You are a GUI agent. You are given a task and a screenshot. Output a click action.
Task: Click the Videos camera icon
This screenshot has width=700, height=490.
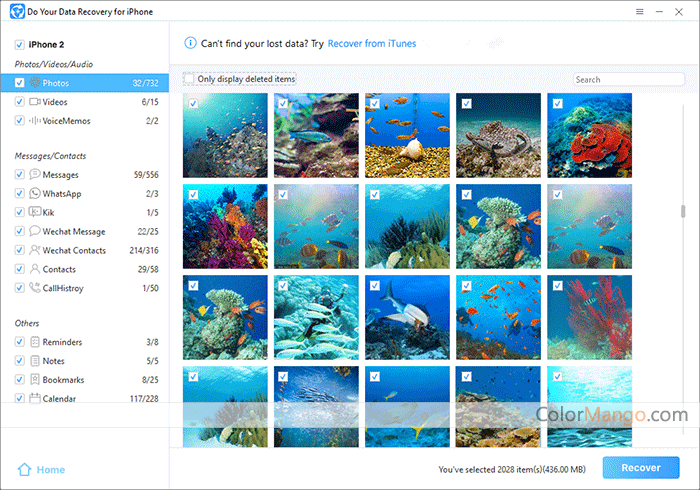(35, 102)
